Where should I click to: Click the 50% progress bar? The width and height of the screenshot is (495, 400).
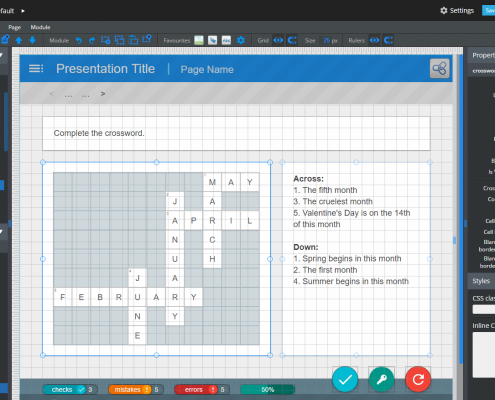pos(267,389)
